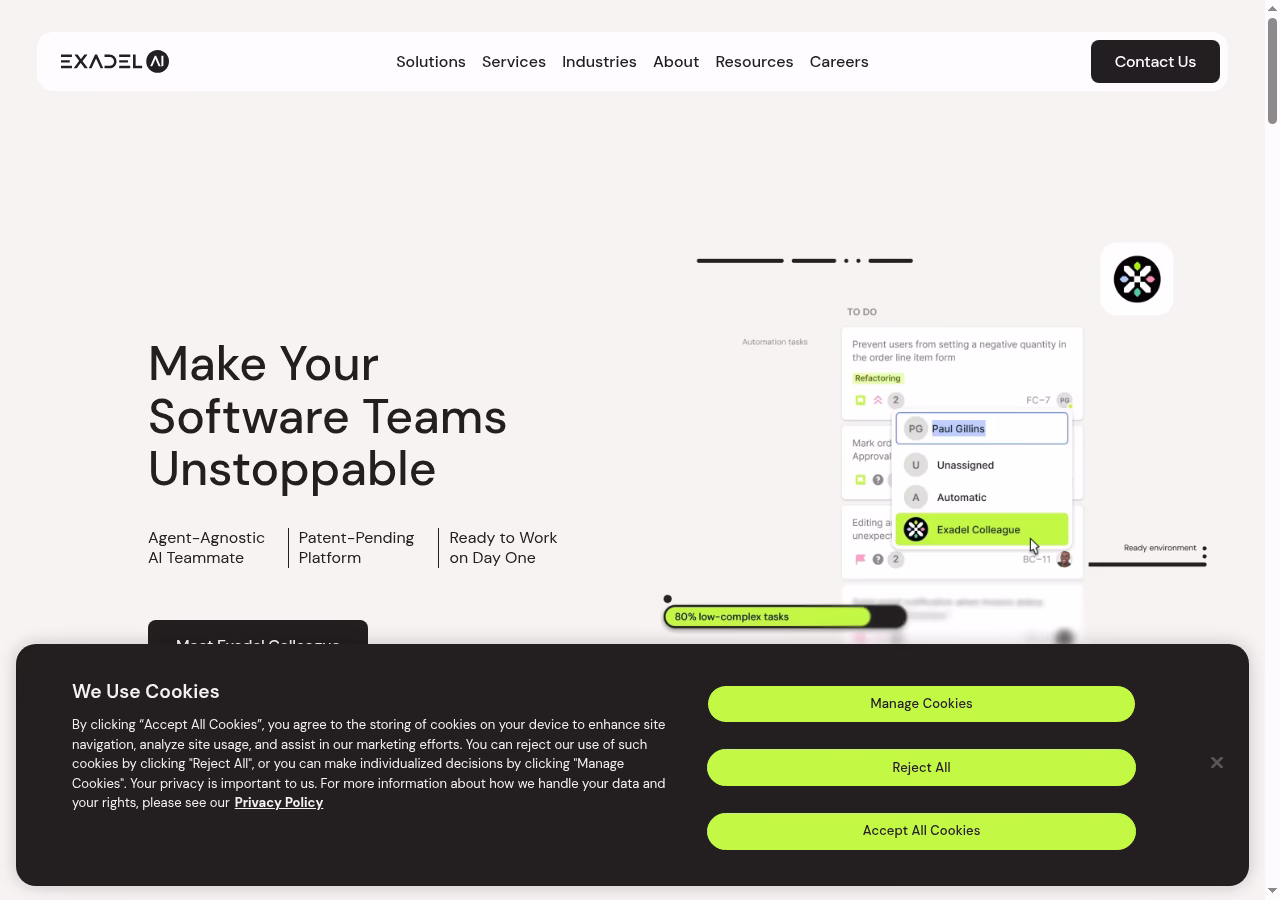Open the Privacy Policy link

(278, 802)
